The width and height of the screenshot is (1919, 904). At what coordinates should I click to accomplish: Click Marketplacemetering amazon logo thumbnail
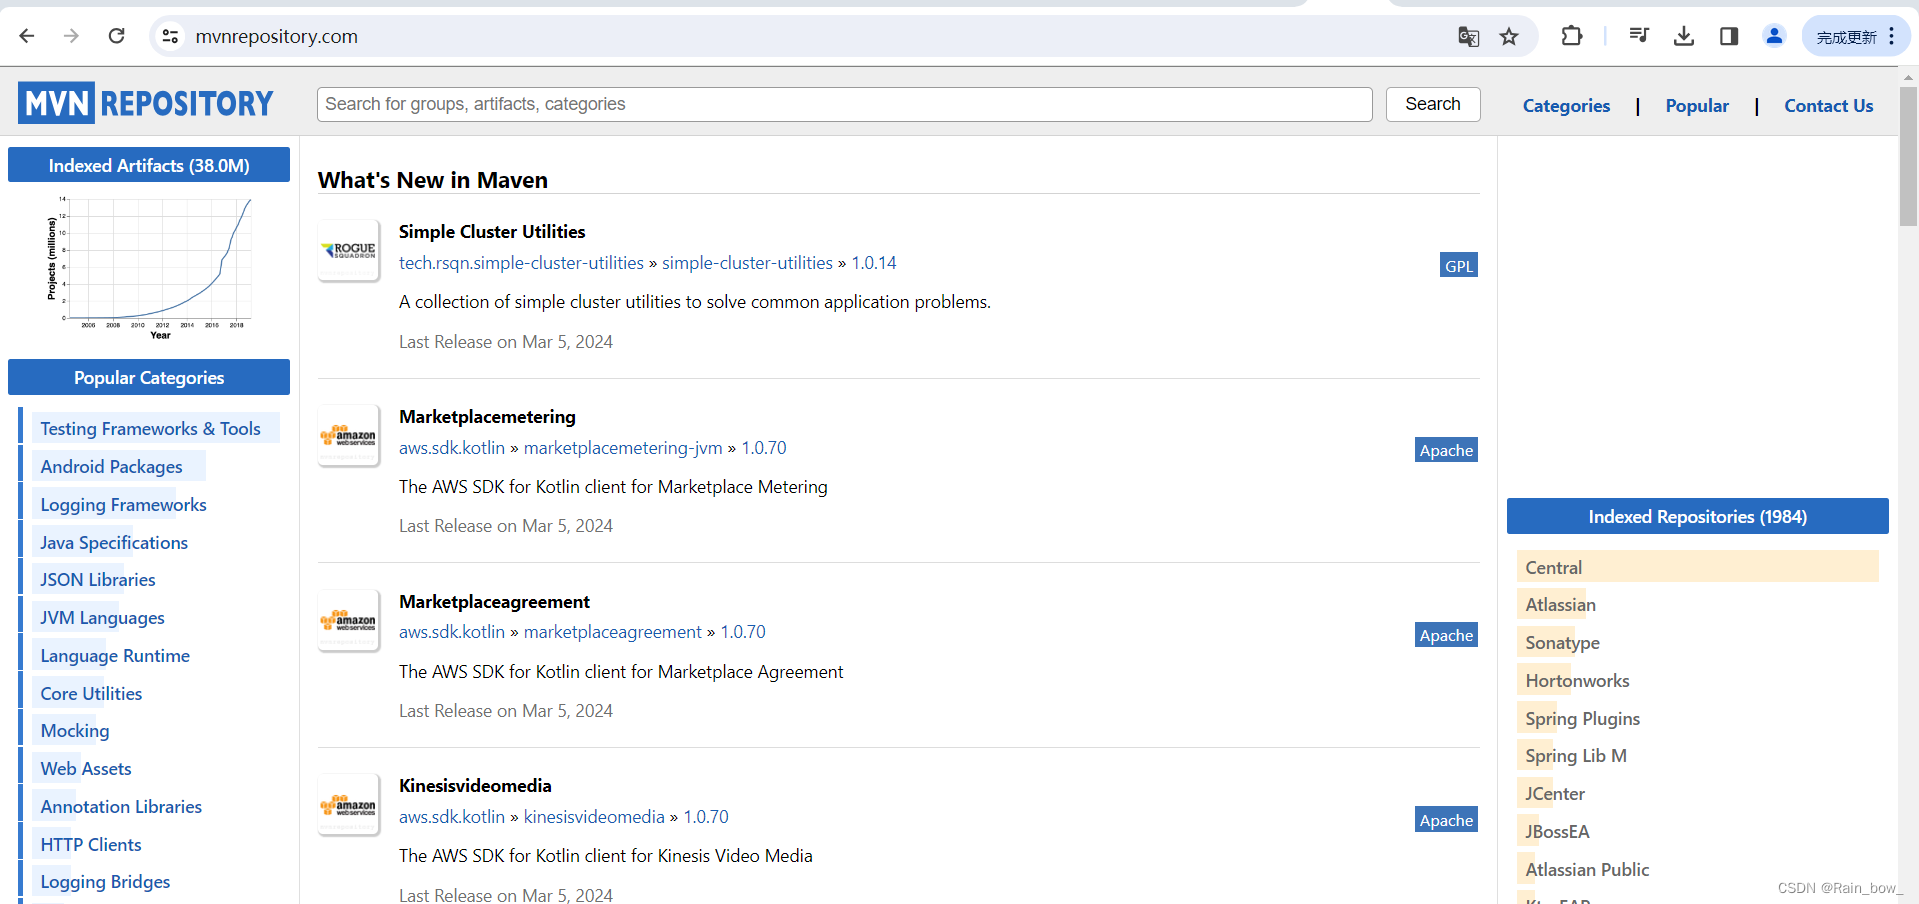point(349,435)
